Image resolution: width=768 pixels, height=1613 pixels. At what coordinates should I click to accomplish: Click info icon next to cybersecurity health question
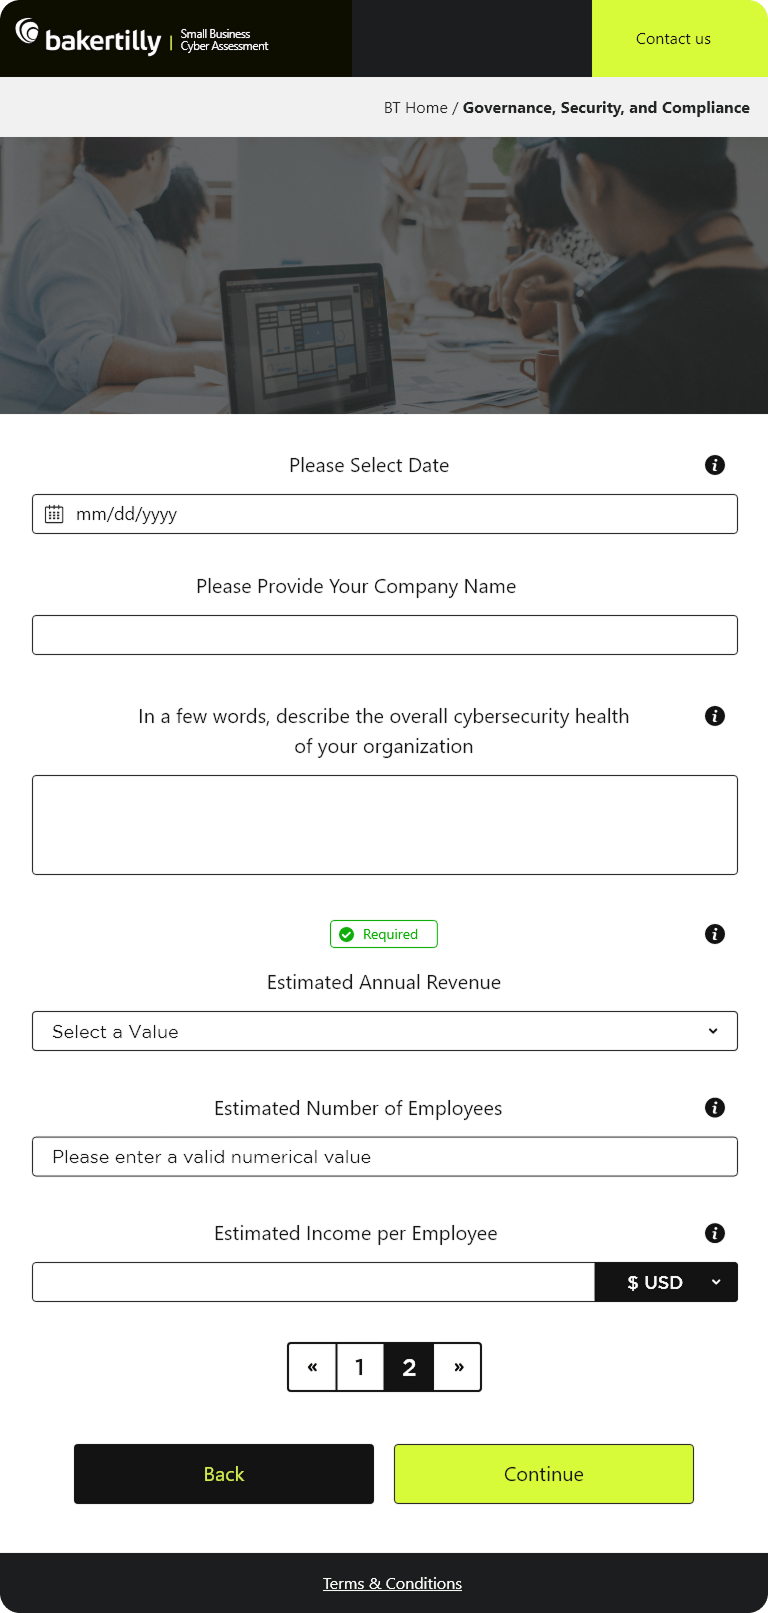coord(715,716)
